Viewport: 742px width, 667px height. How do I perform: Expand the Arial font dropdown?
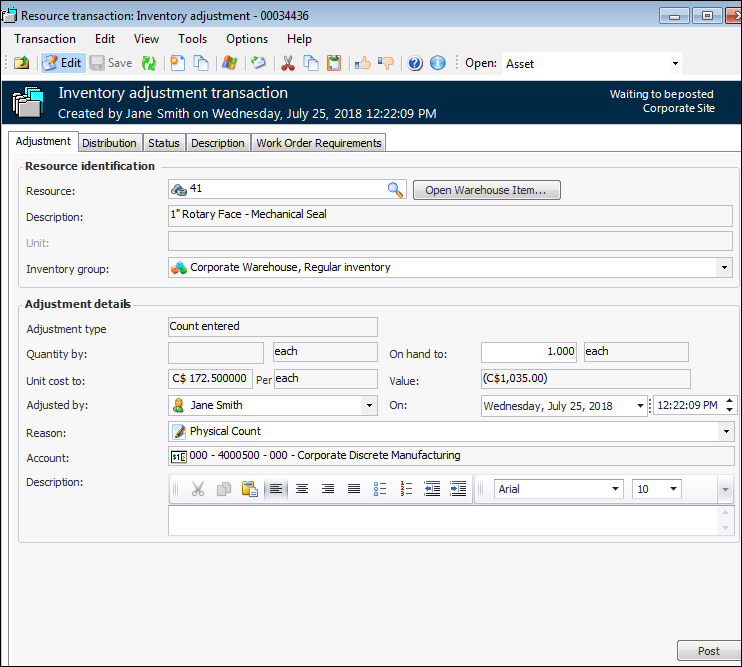[615, 489]
